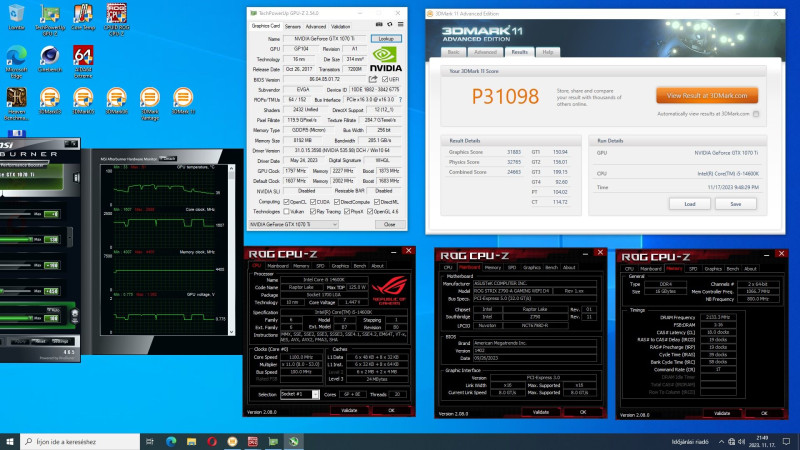Click Load button in 3DMark 11
This screenshot has width=800, height=450.
pyautogui.click(x=690, y=204)
